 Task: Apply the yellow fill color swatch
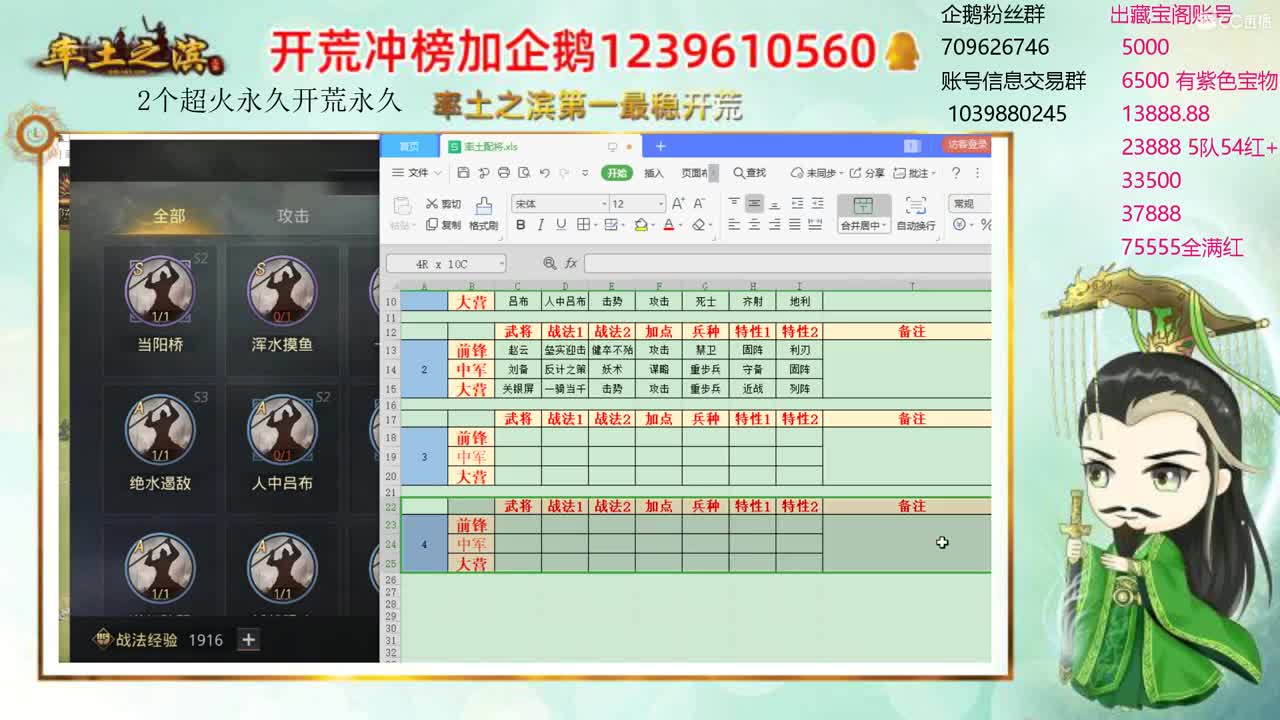point(641,224)
